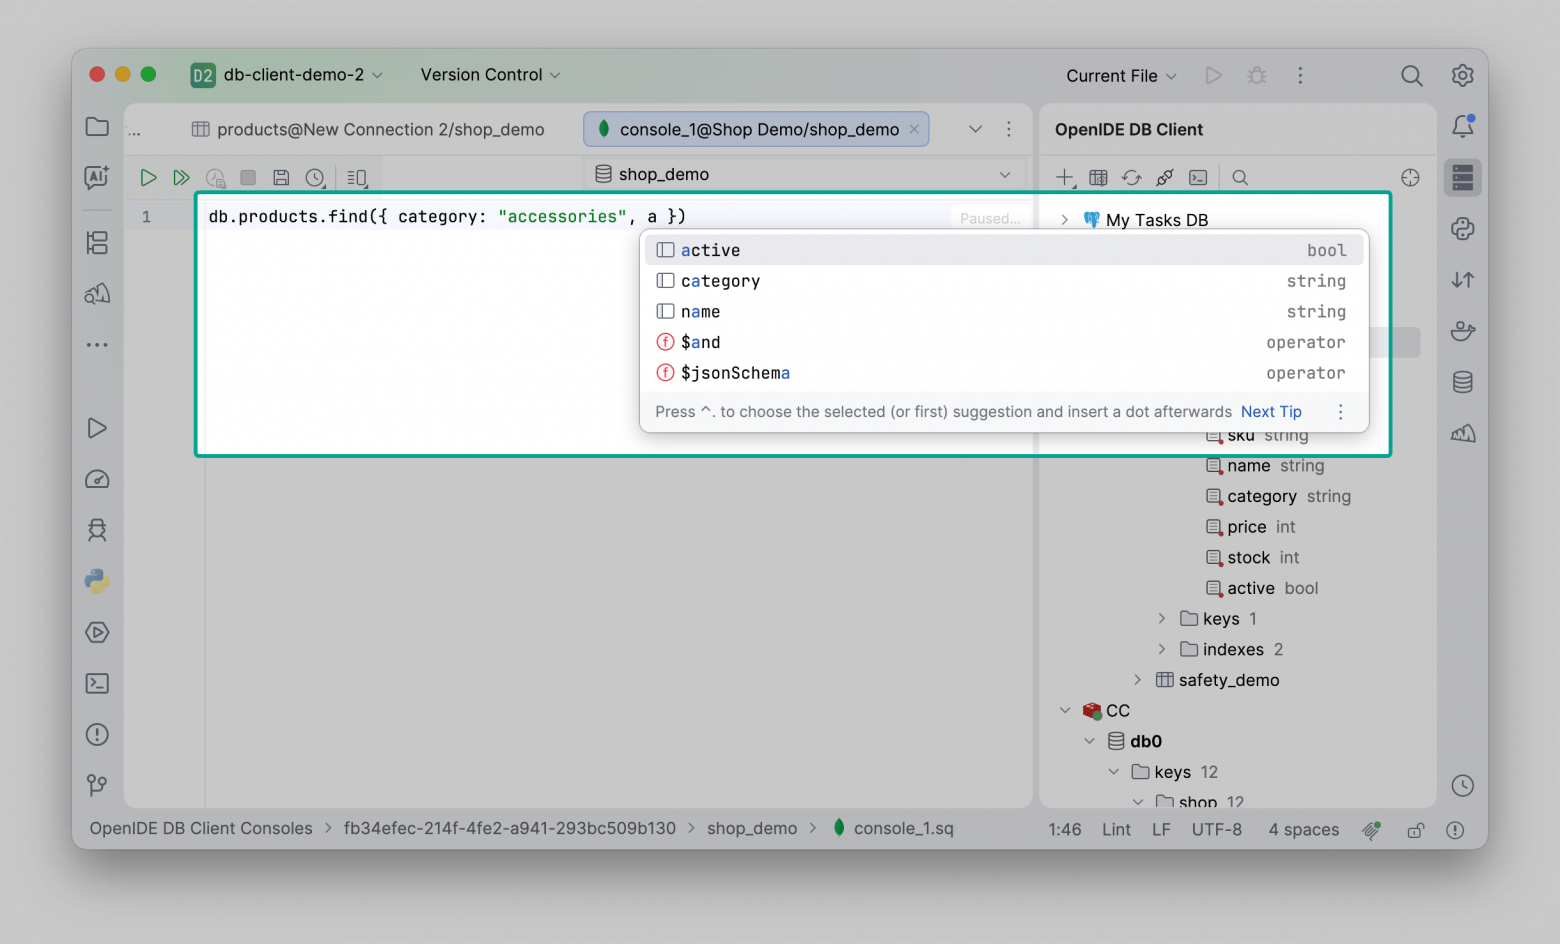Choose the active bool suggestion
The image size is (1560, 944).
1004,250
